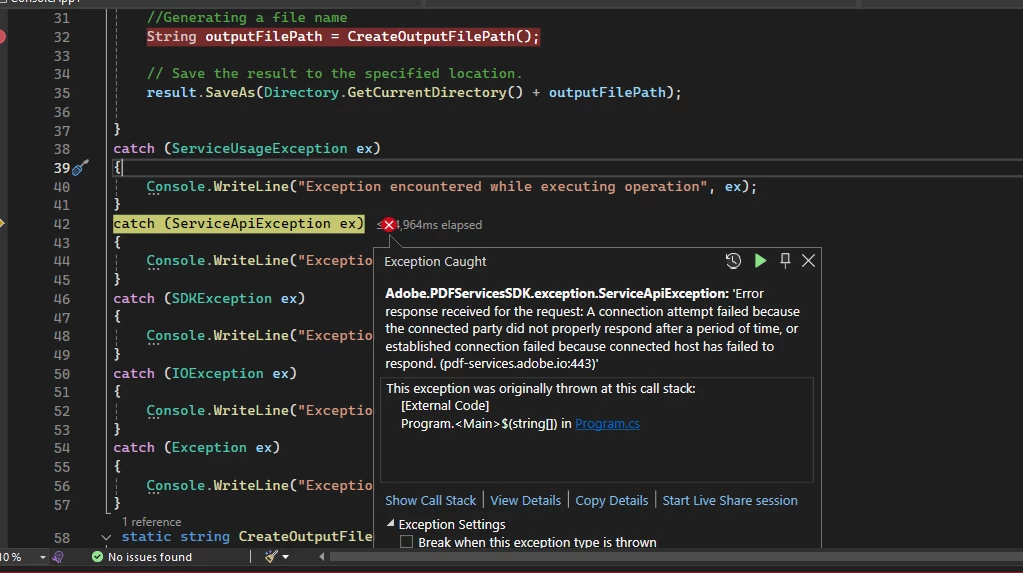This screenshot has height=573, width=1023.
Task: Click SDKException on line 46
Action: [221, 299]
